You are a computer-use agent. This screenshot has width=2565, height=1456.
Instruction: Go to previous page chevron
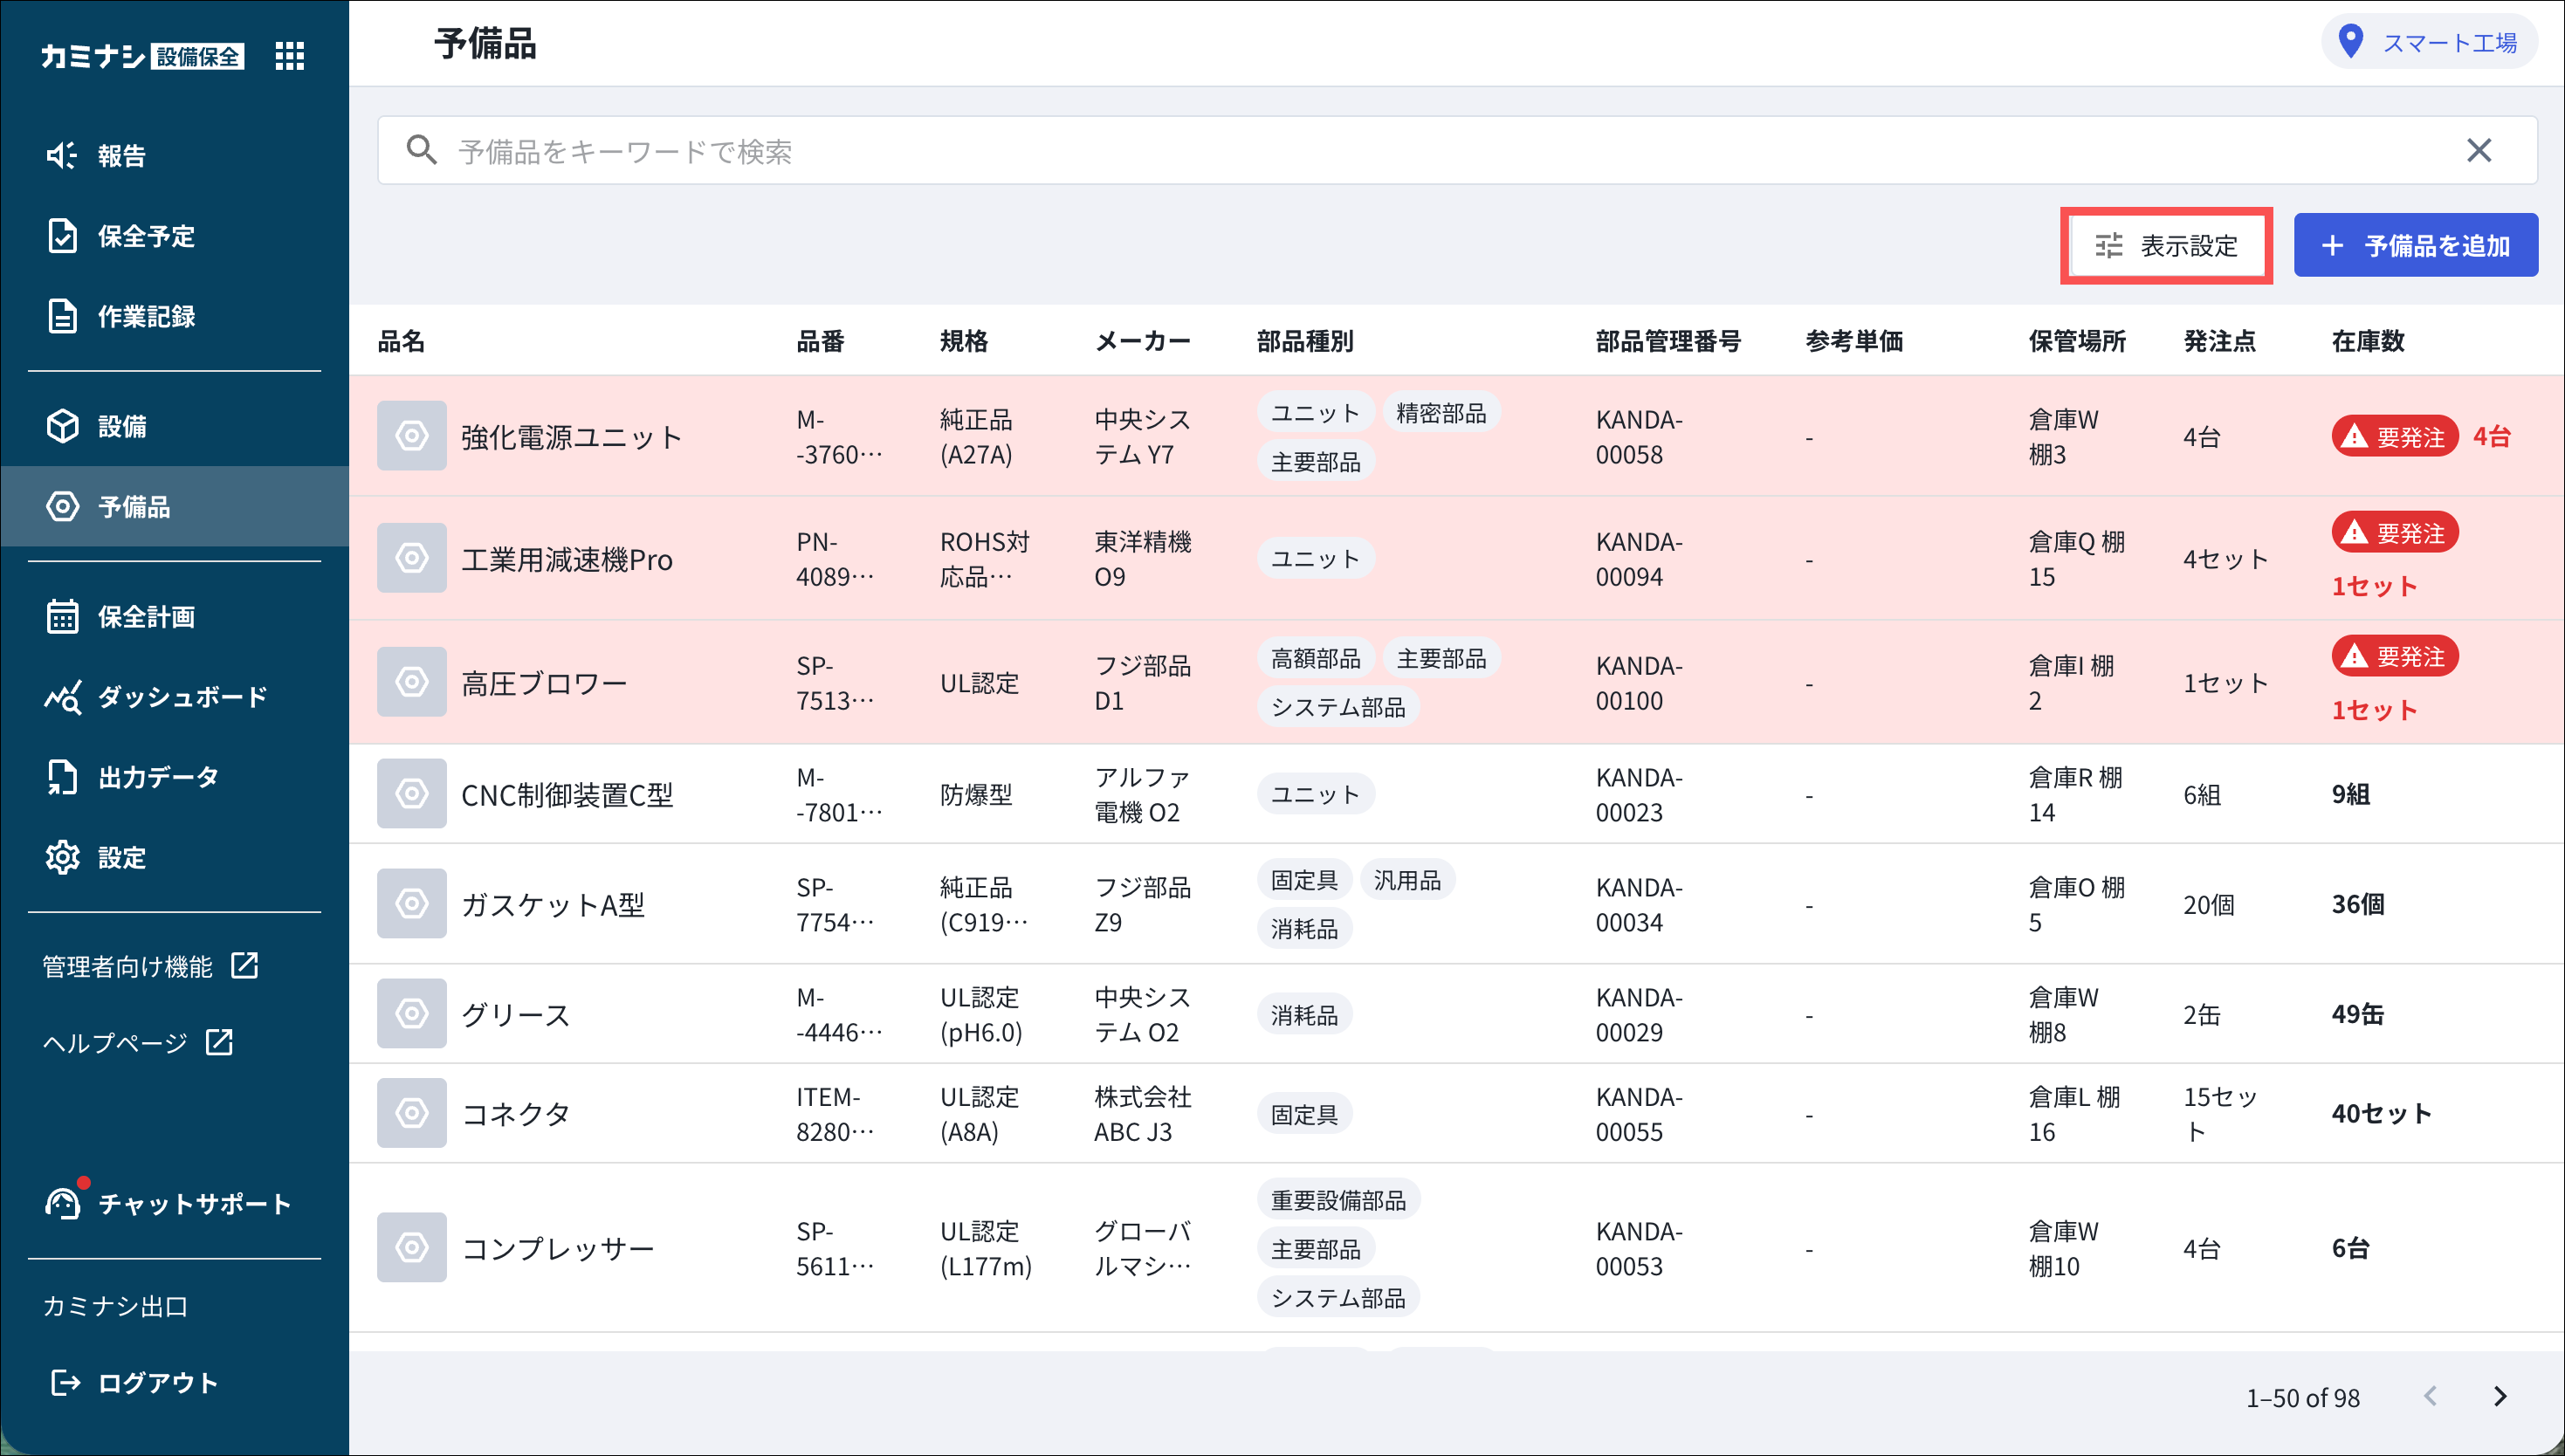pos(2430,1396)
